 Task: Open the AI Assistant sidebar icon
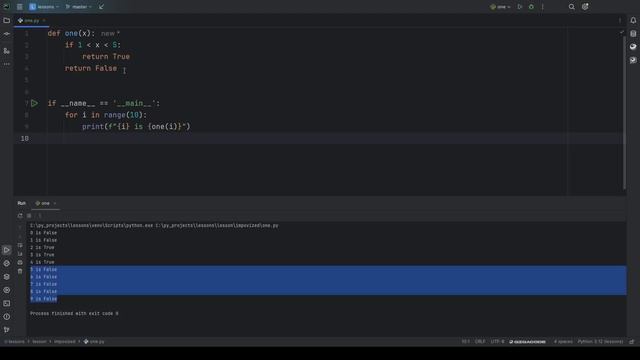[x=633, y=60]
